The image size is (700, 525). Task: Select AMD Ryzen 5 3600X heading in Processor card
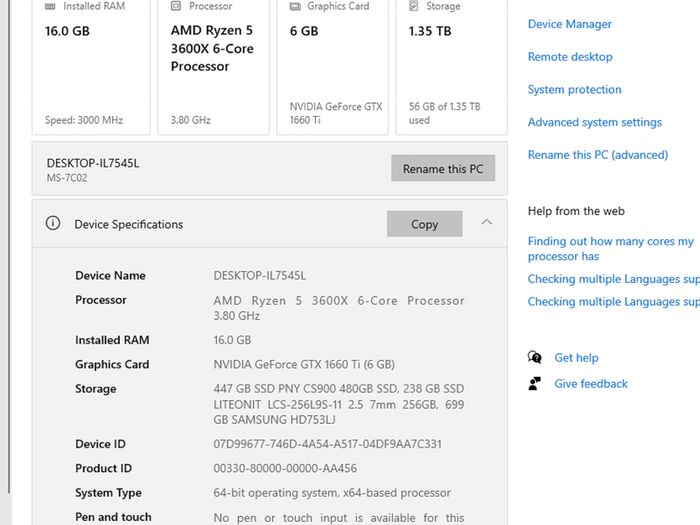pyautogui.click(x=212, y=48)
